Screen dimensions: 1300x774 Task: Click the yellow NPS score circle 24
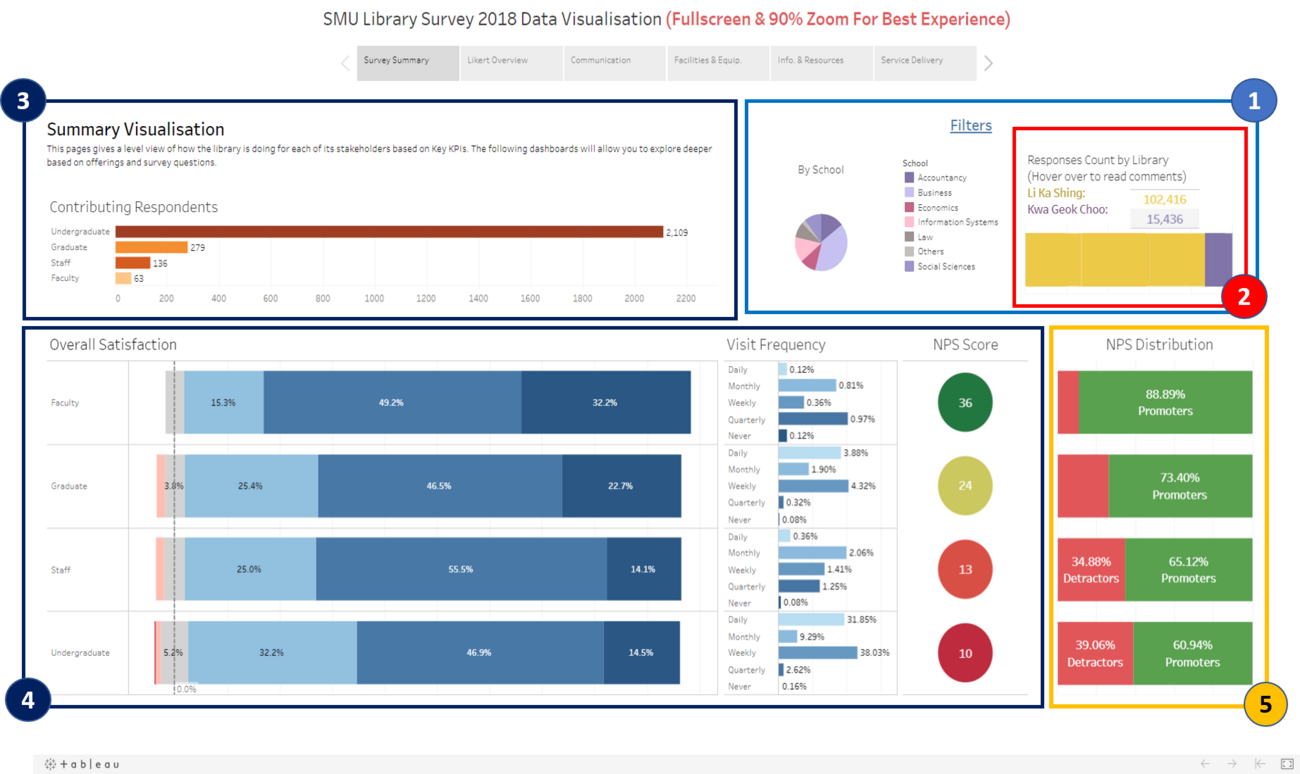pyautogui.click(x=965, y=486)
